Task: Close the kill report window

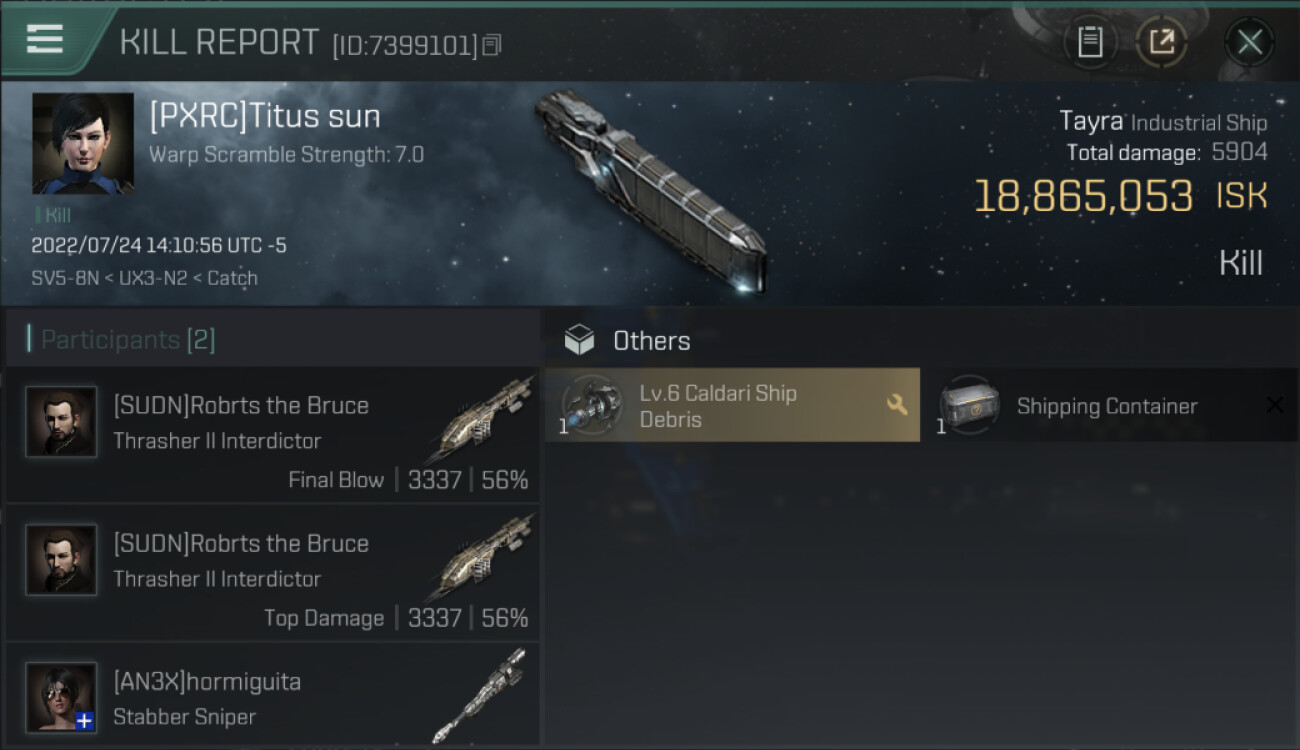Action: coord(1249,42)
